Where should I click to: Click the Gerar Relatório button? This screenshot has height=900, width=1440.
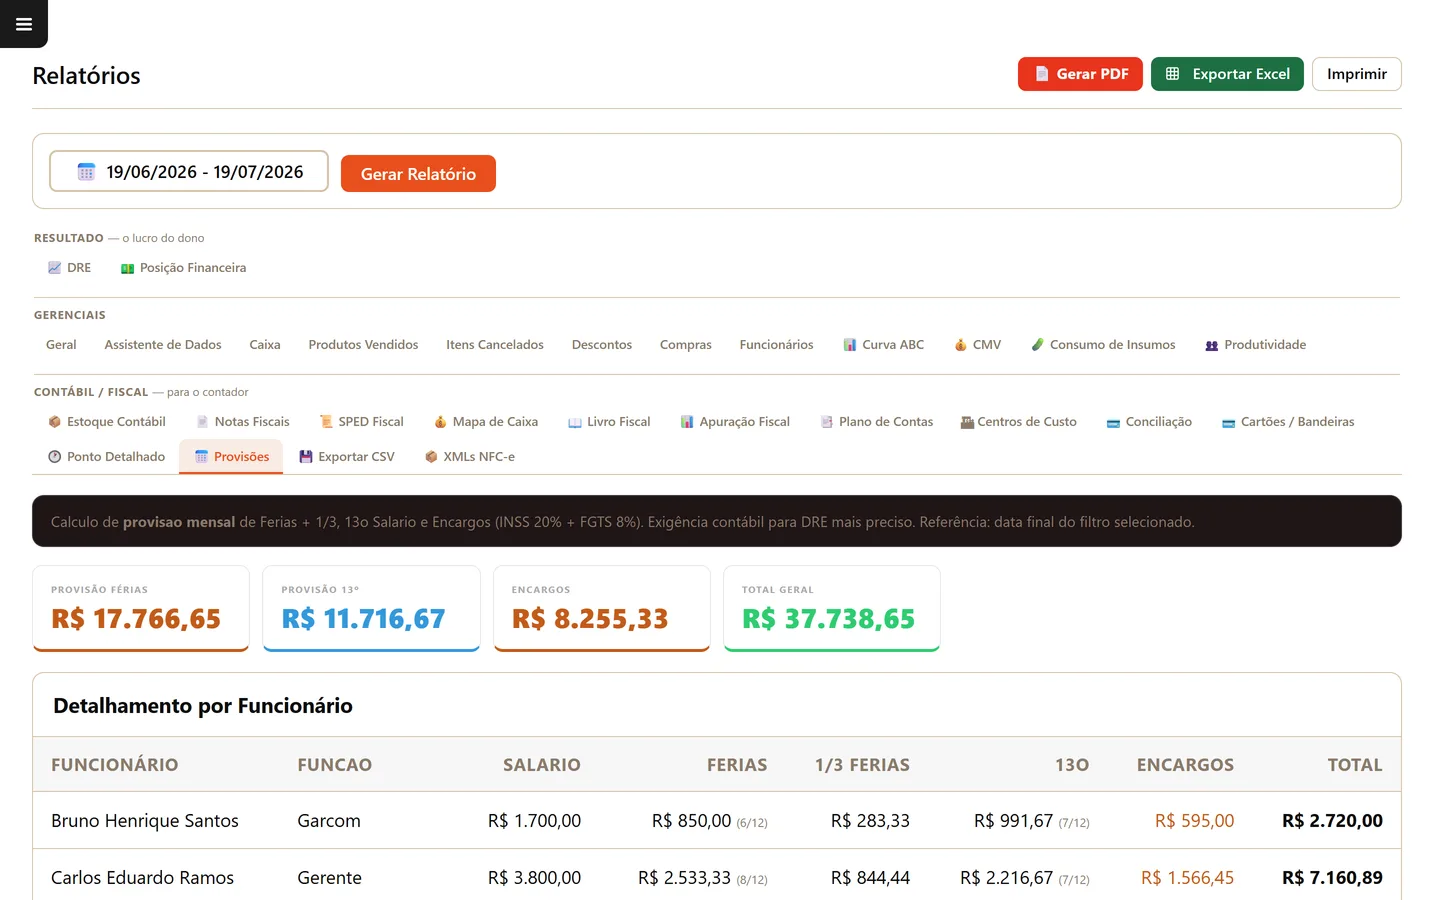(x=418, y=173)
